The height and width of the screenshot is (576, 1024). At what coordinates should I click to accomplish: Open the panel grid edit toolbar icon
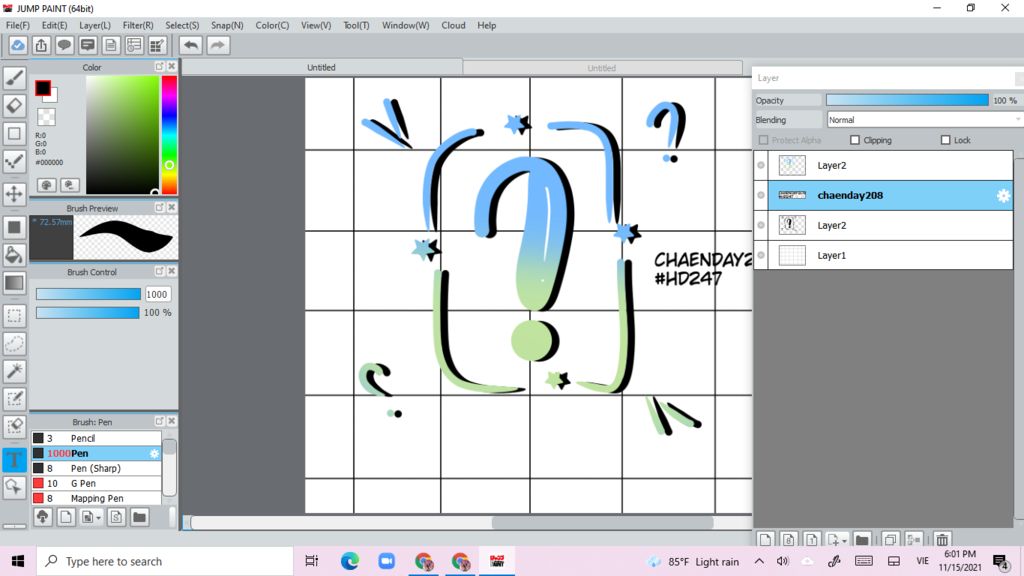tap(157, 45)
